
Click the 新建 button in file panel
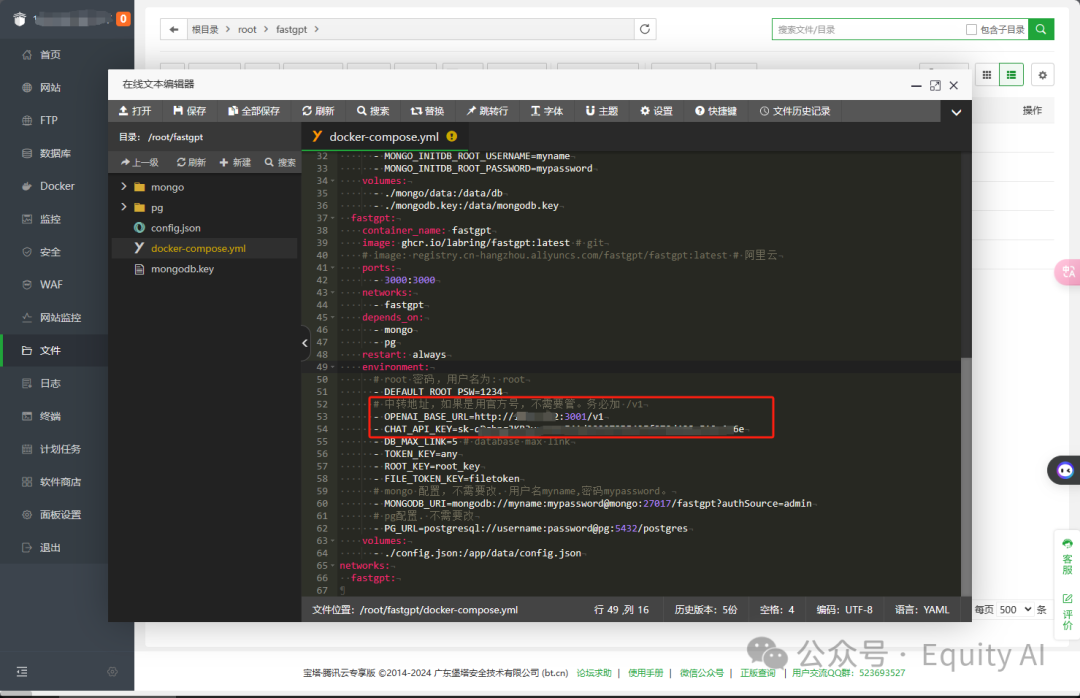(x=235, y=162)
